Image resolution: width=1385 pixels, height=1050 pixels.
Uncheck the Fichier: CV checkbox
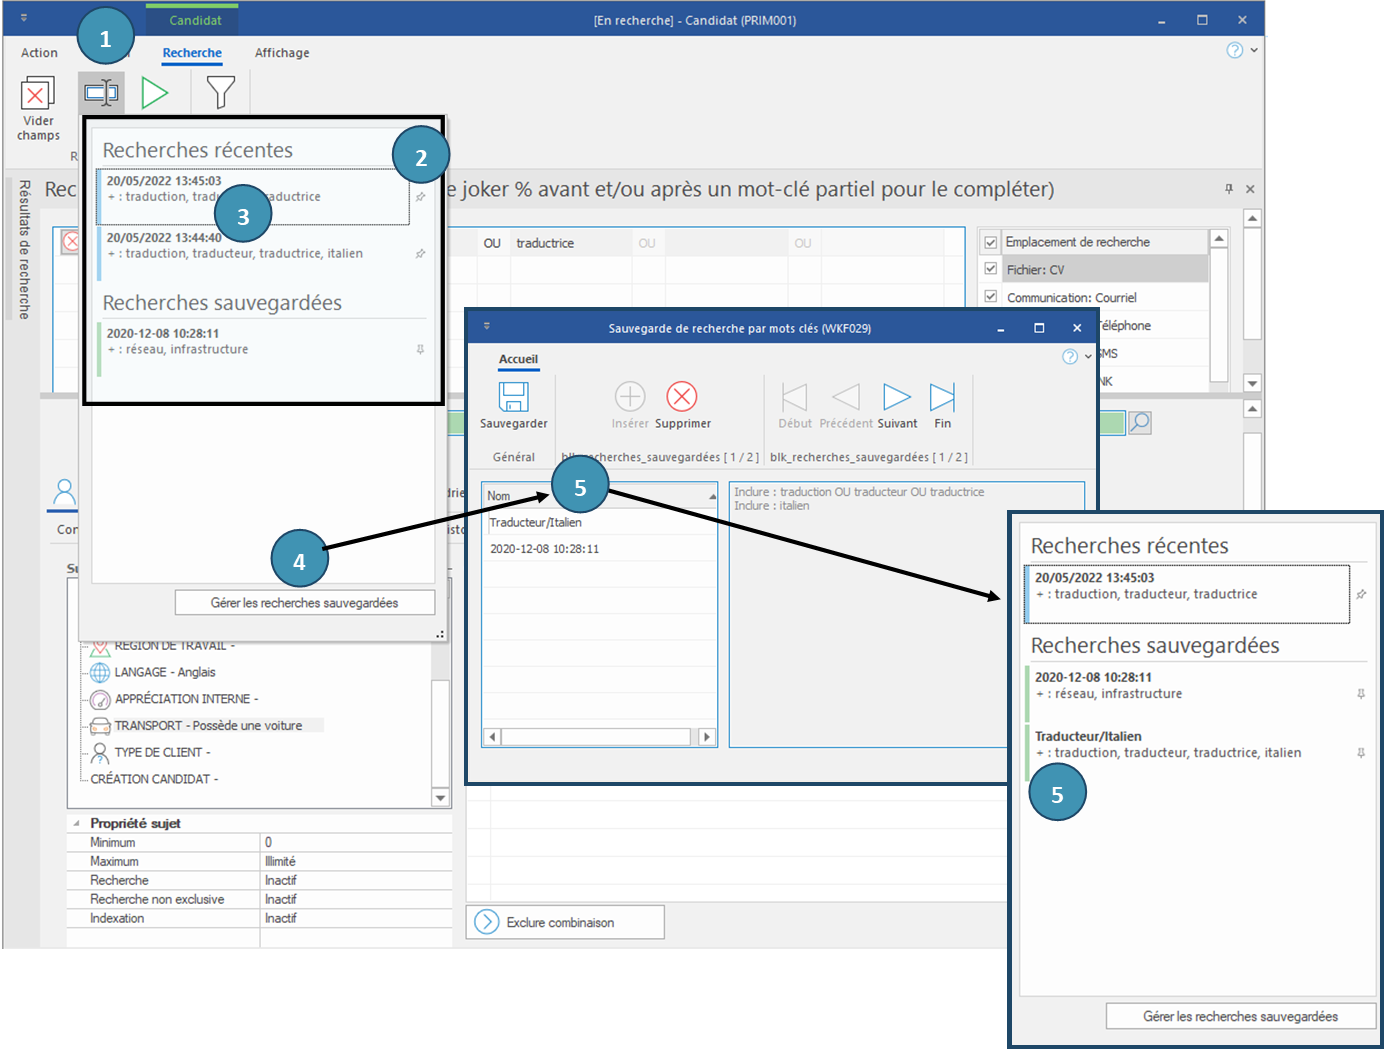(991, 269)
